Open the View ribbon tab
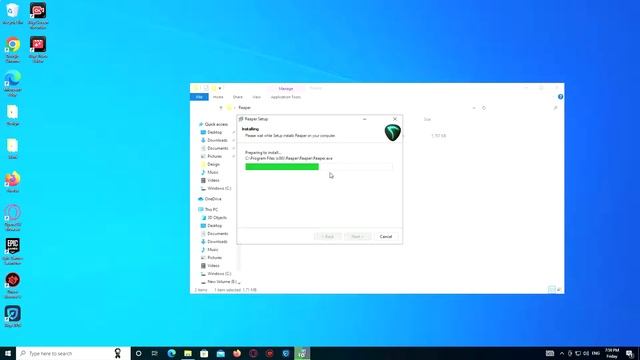The width and height of the screenshot is (640, 360). 256,97
